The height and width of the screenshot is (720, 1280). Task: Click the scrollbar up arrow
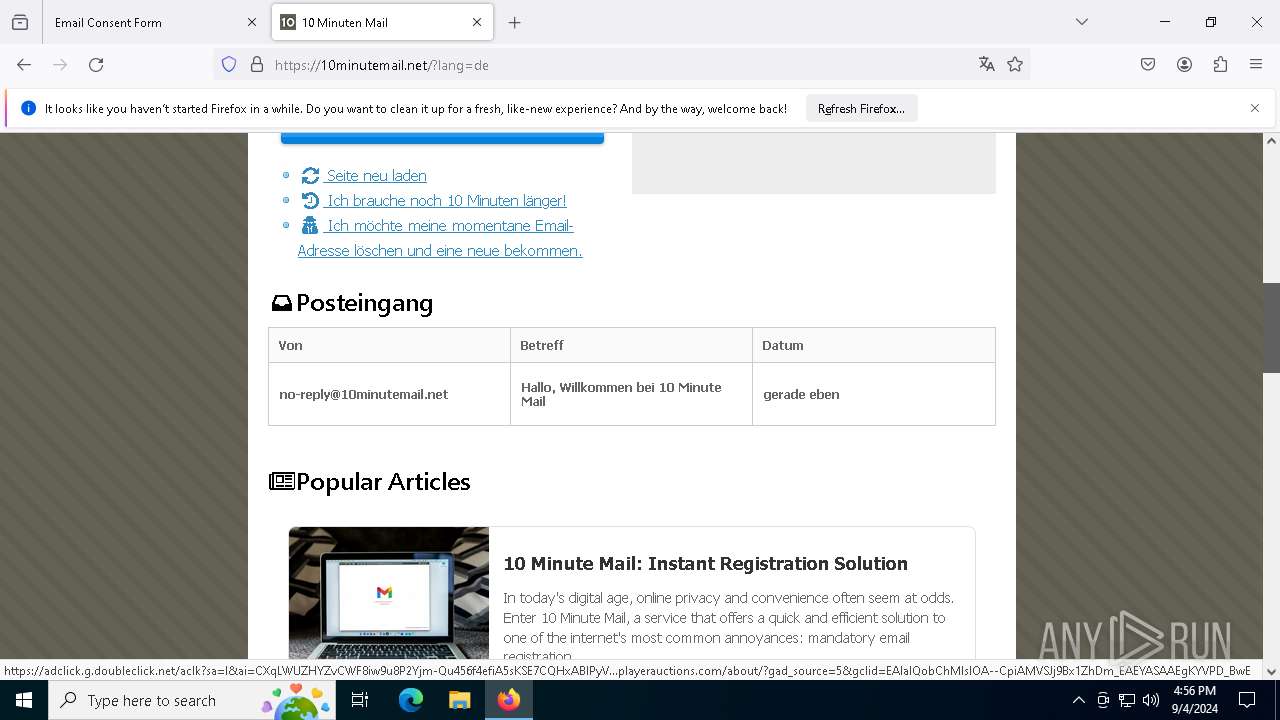pyautogui.click(x=1272, y=141)
